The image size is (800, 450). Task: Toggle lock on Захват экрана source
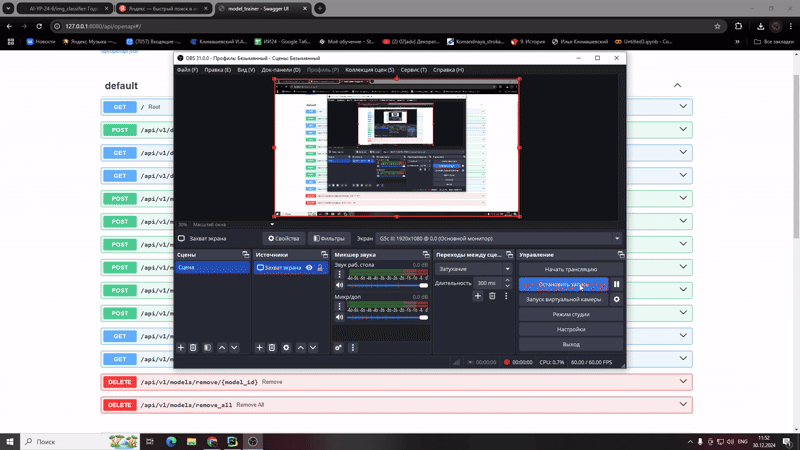[x=320, y=268]
